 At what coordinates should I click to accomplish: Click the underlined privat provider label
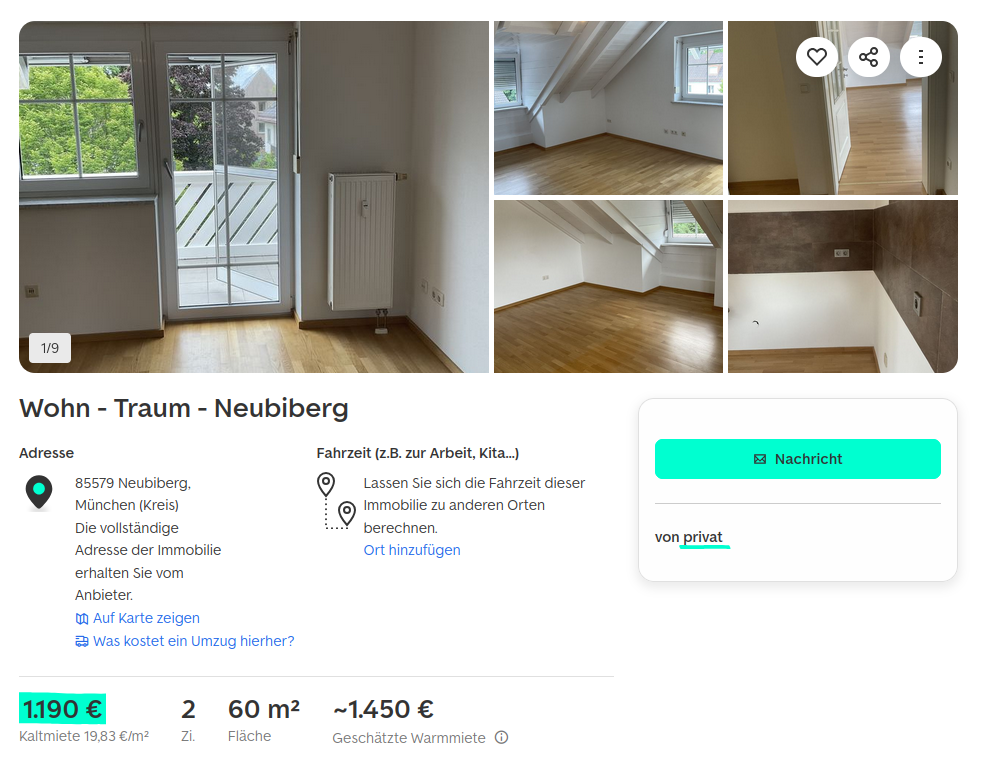pos(703,537)
